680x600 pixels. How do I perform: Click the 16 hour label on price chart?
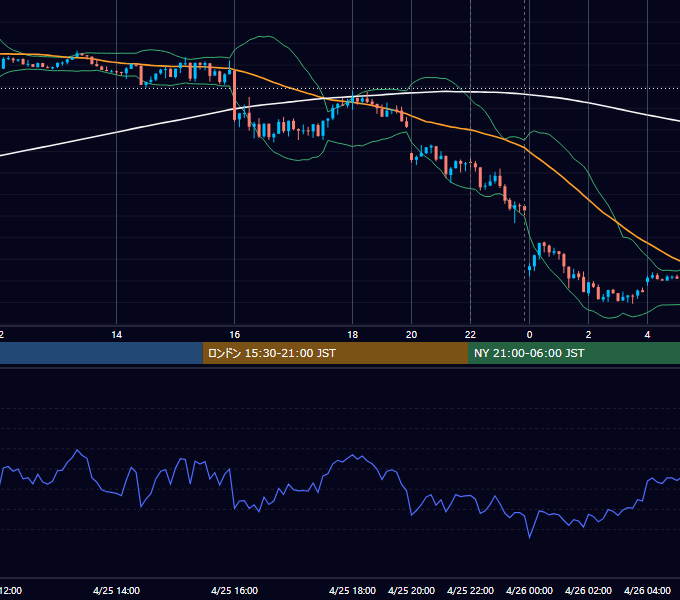tap(235, 335)
